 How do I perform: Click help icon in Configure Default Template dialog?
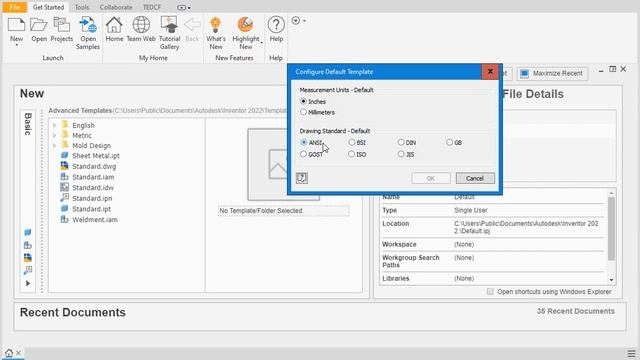pyautogui.click(x=302, y=178)
